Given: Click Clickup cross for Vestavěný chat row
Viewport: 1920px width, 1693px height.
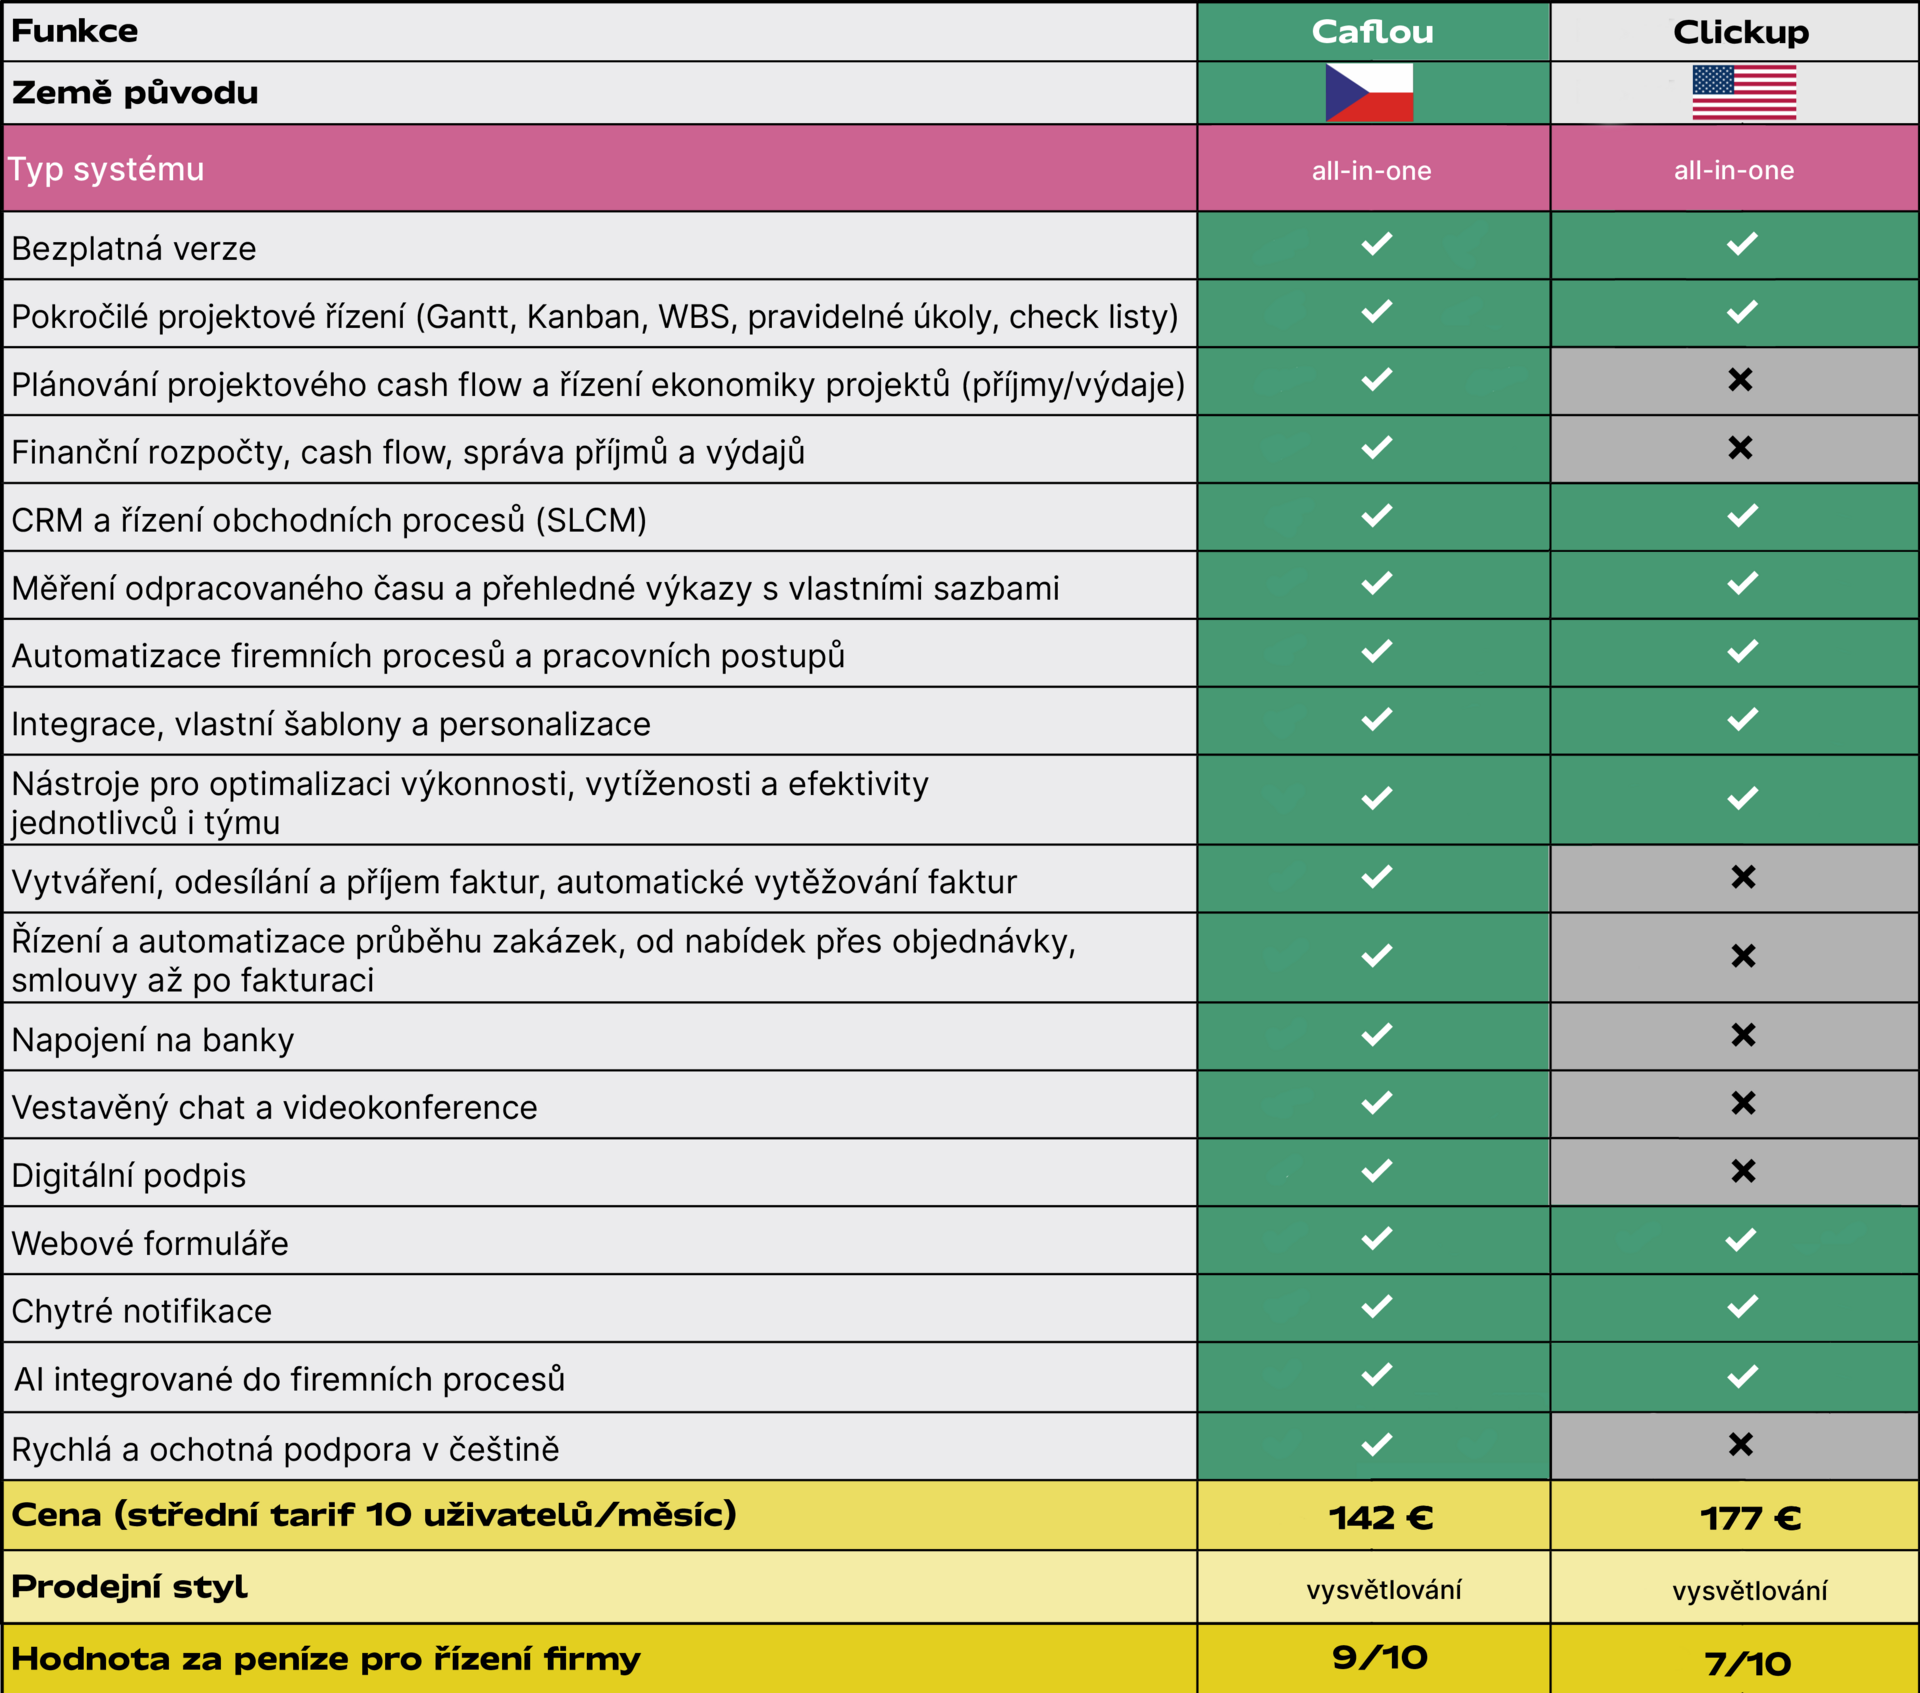Looking at the screenshot, I should tap(1743, 1103).
